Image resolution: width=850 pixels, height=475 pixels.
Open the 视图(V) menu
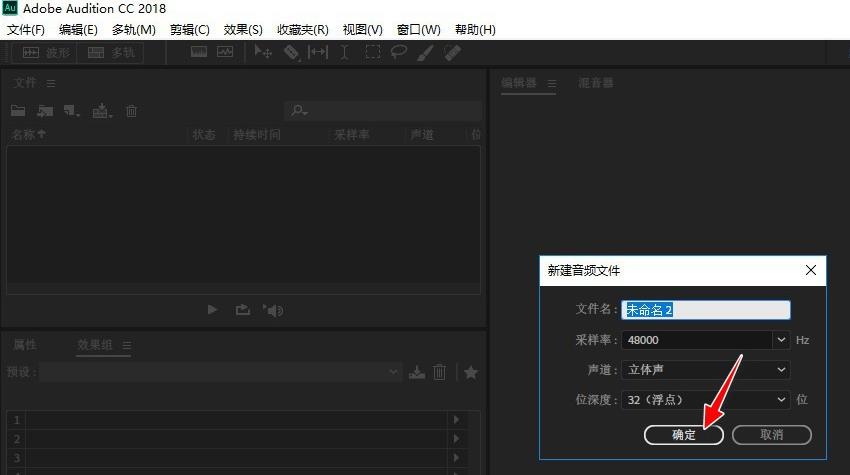tap(363, 29)
